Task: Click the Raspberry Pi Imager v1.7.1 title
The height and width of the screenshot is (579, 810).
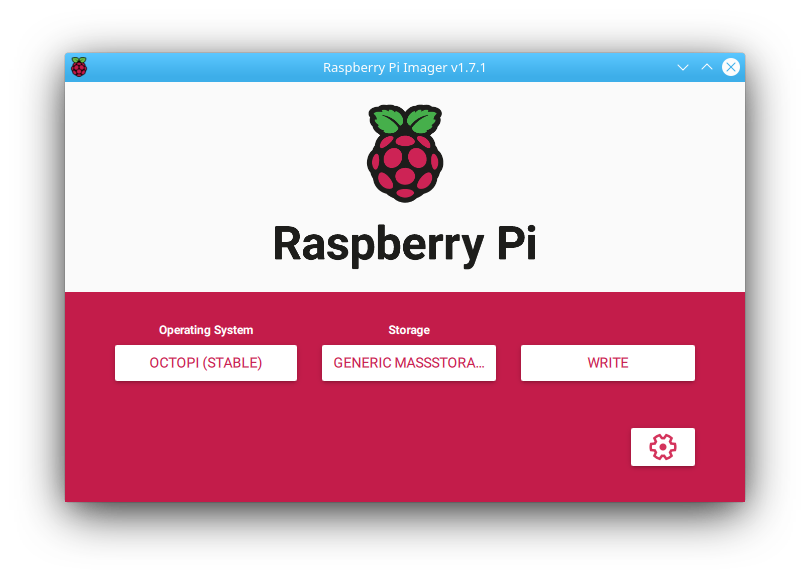Action: click(x=404, y=68)
